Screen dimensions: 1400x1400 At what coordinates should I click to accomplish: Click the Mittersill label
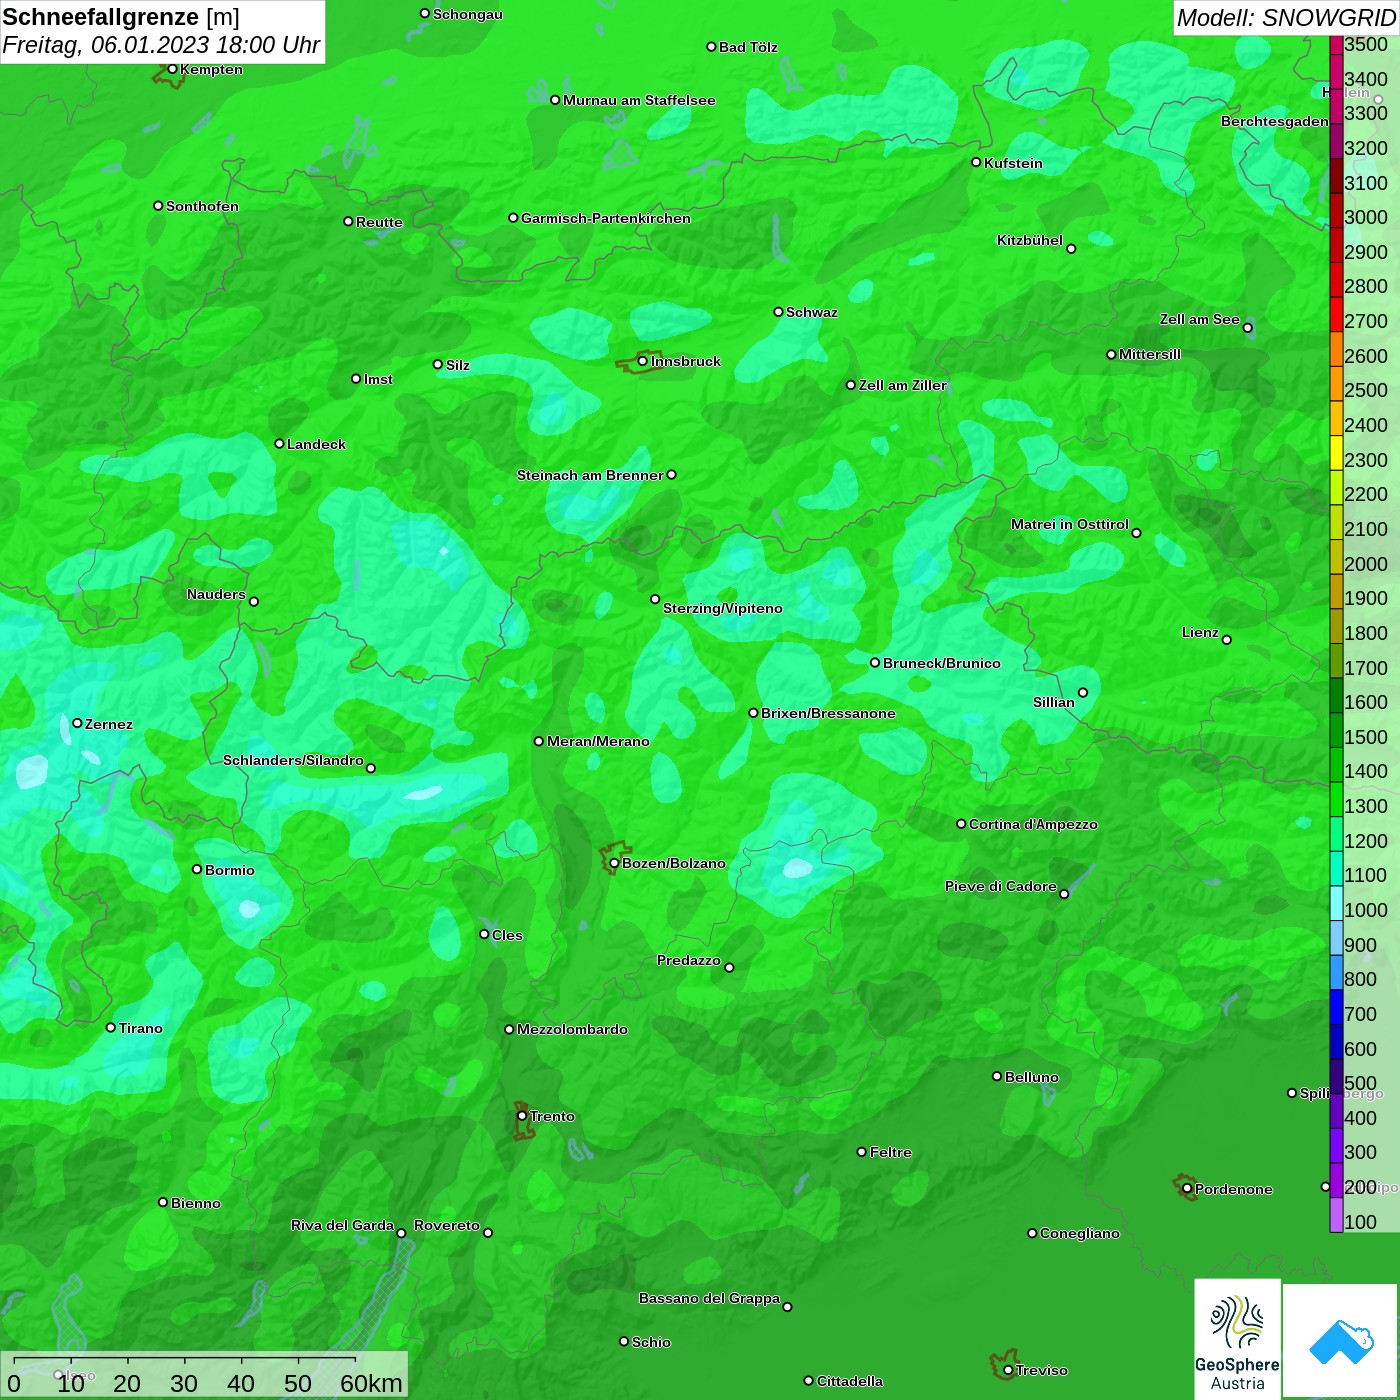[x=1150, y=354]
